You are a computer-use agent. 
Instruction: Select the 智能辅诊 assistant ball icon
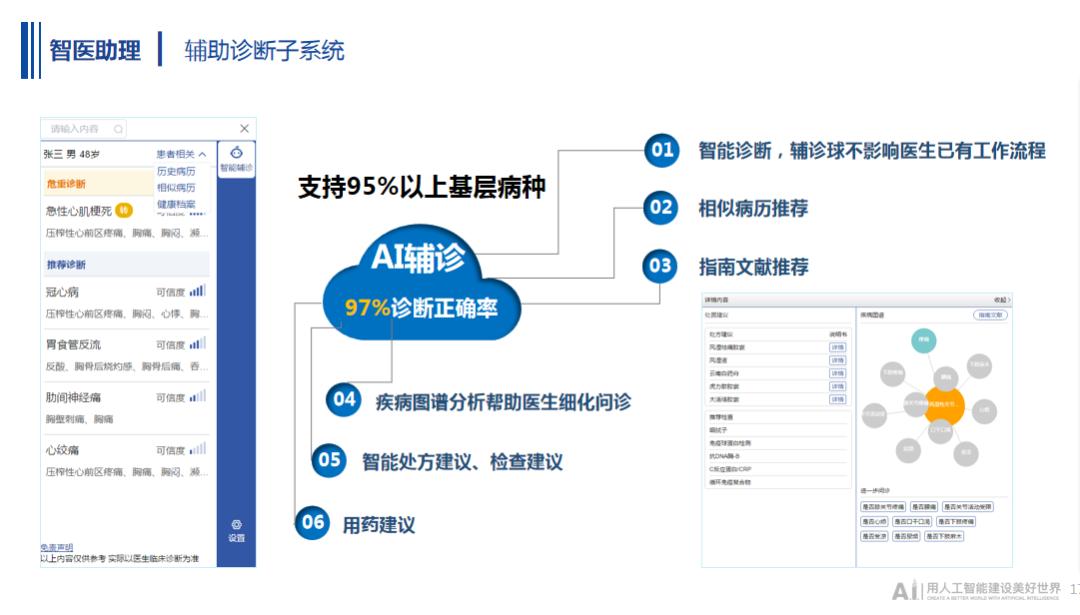pyautogui.click(x=236, y=151)
